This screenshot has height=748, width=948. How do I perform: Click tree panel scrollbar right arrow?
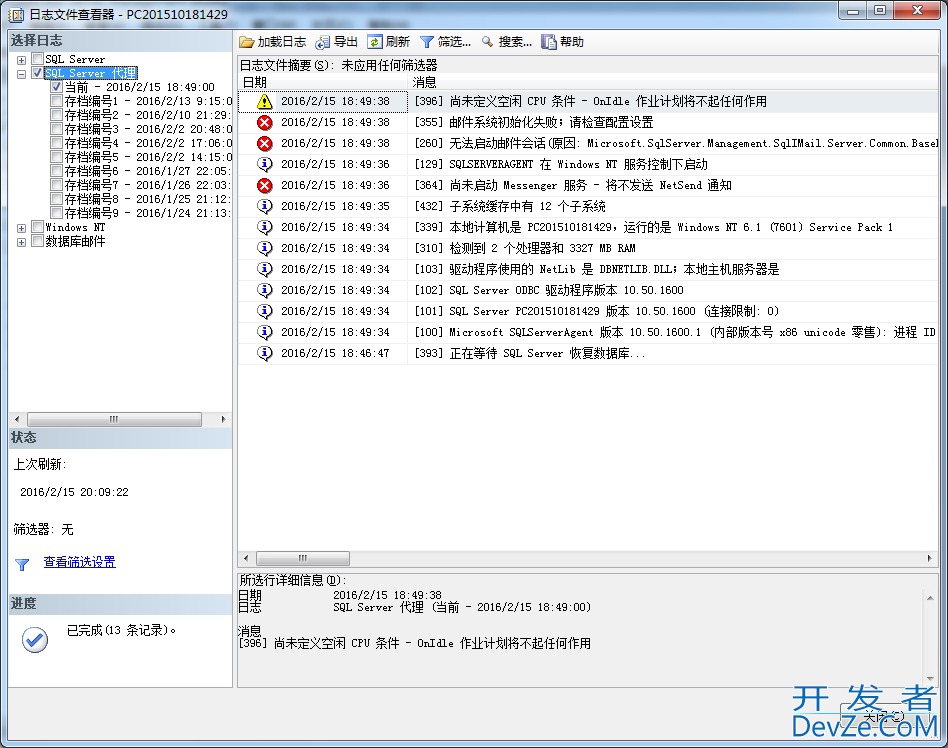point(223,419)
